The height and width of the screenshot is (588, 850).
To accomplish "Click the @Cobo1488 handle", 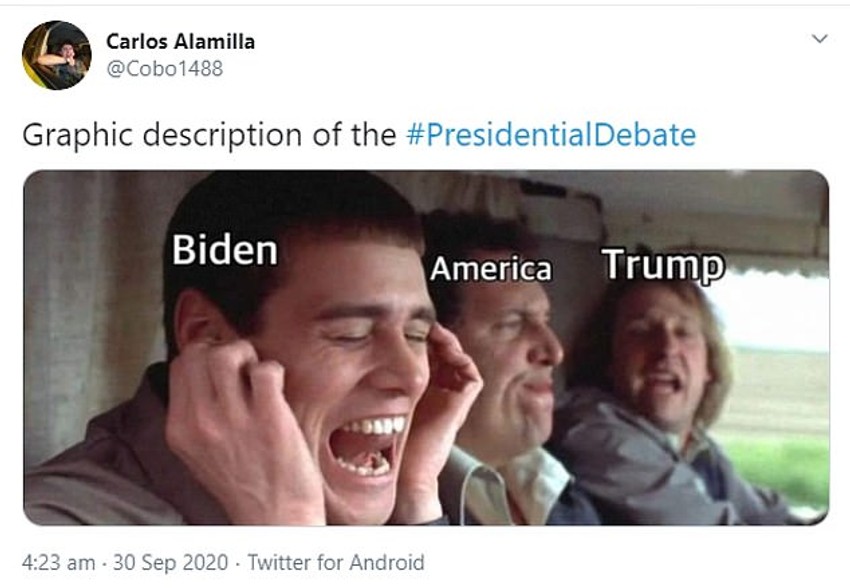I will pos(164,69).
